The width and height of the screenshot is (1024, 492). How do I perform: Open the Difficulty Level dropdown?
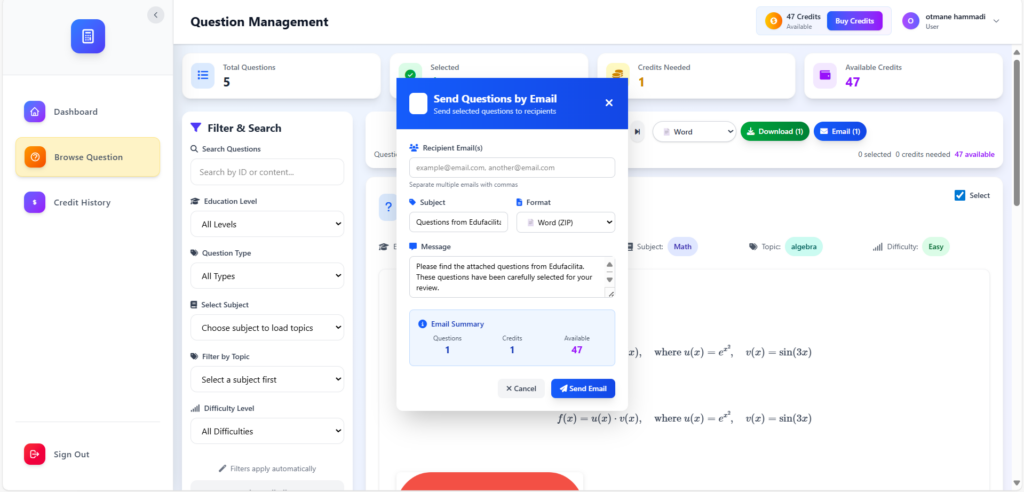pyautogui.click(x=267, y=431)
